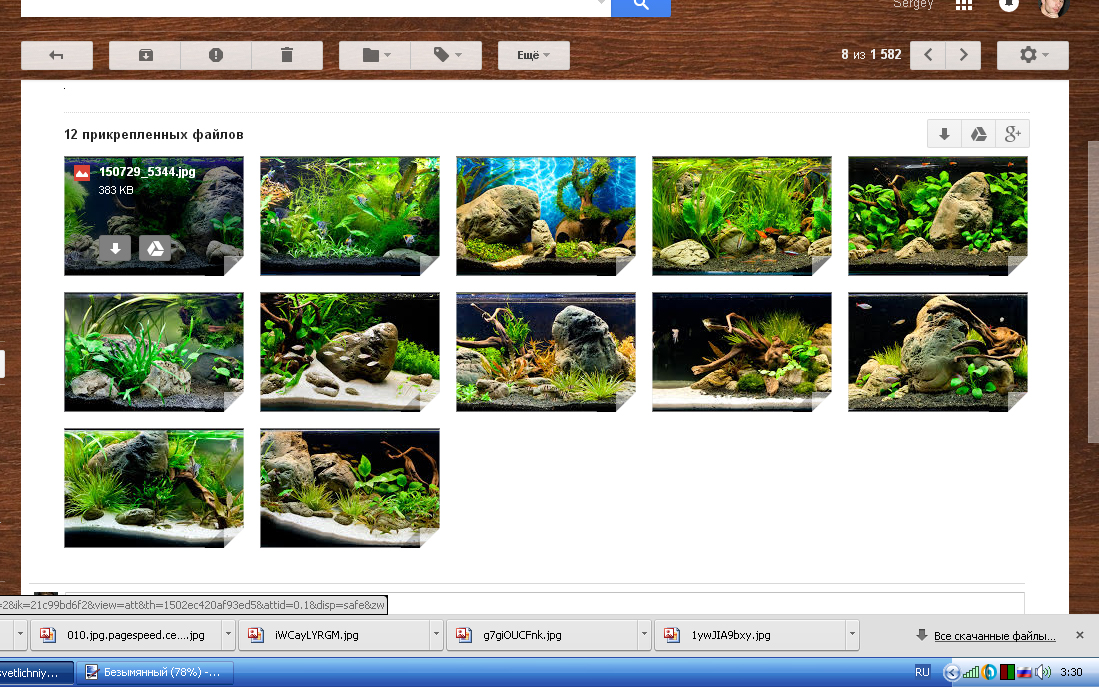Click the back arrow to return to inbox
Screen dimensions: 1099x687
point(57,55)
